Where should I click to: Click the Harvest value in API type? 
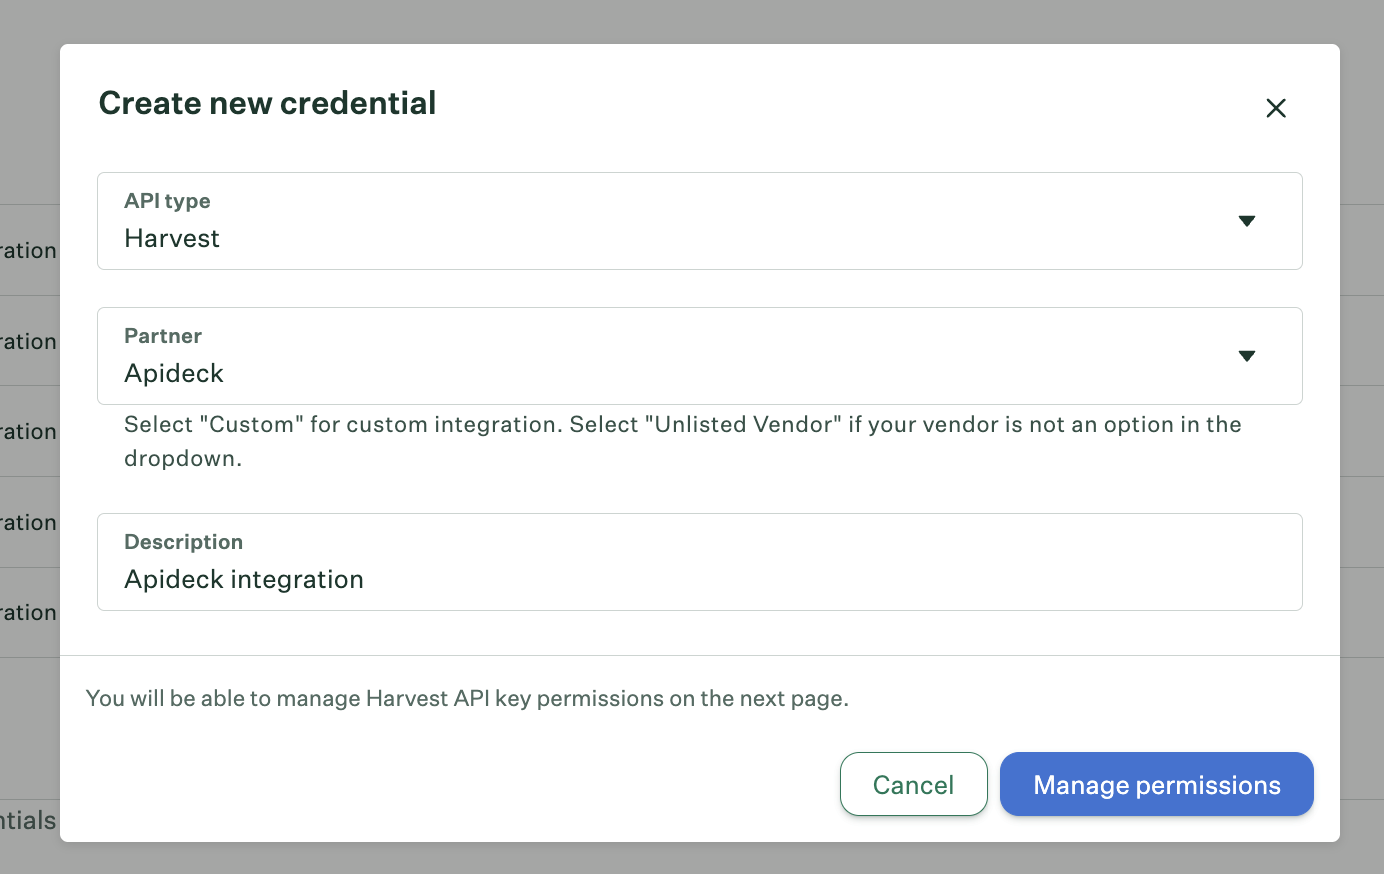[172, 238]
